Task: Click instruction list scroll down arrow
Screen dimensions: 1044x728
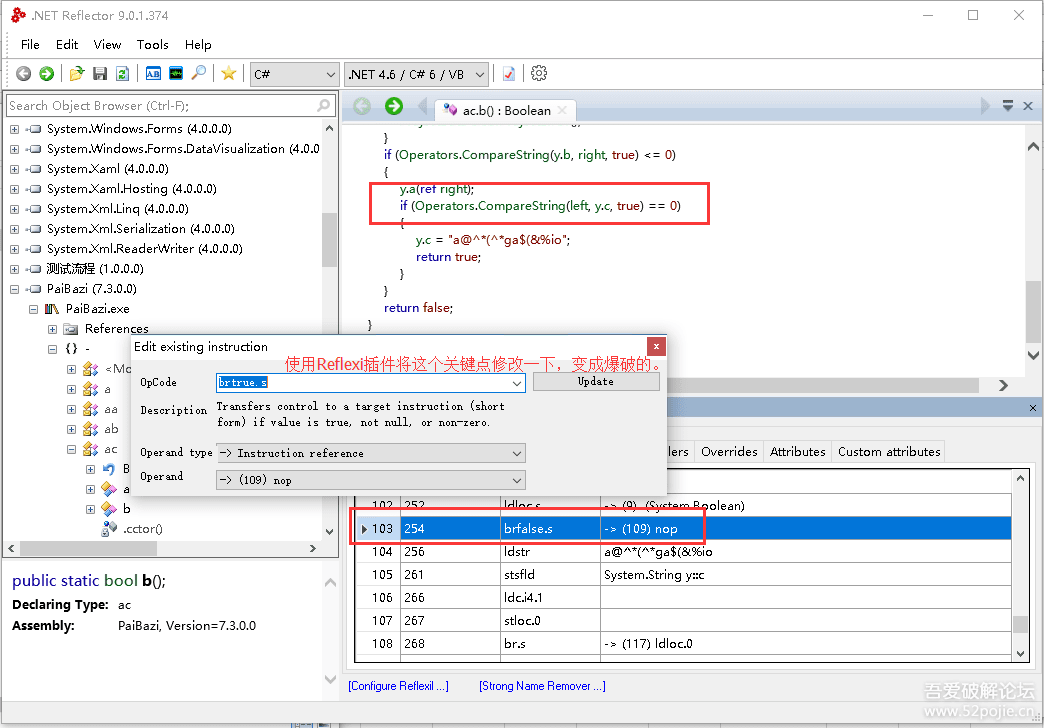Action: [x=1020, y=654]
